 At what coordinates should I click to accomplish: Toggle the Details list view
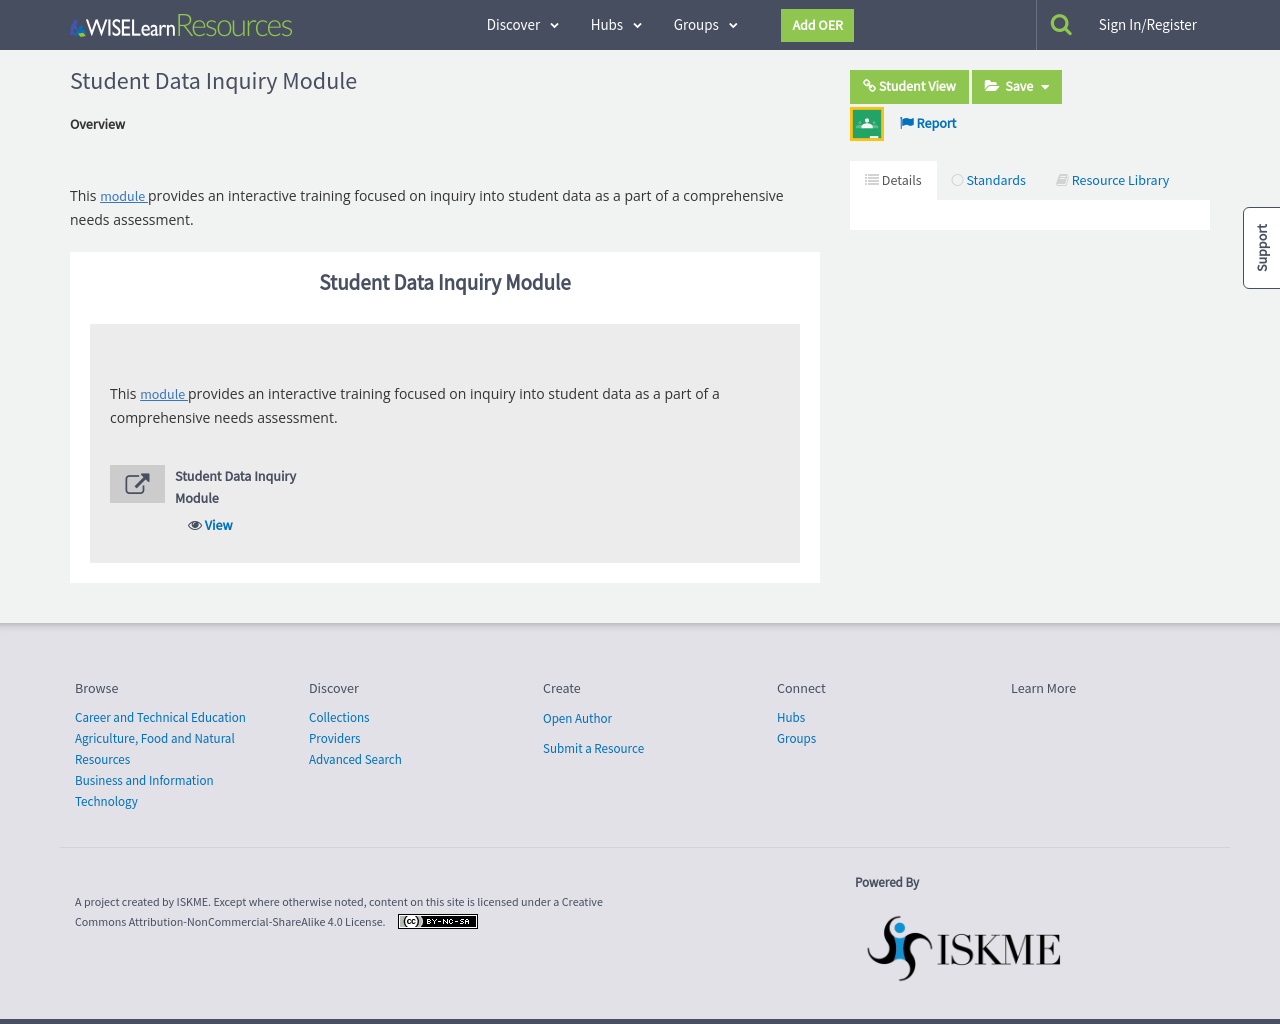[872, 179]
